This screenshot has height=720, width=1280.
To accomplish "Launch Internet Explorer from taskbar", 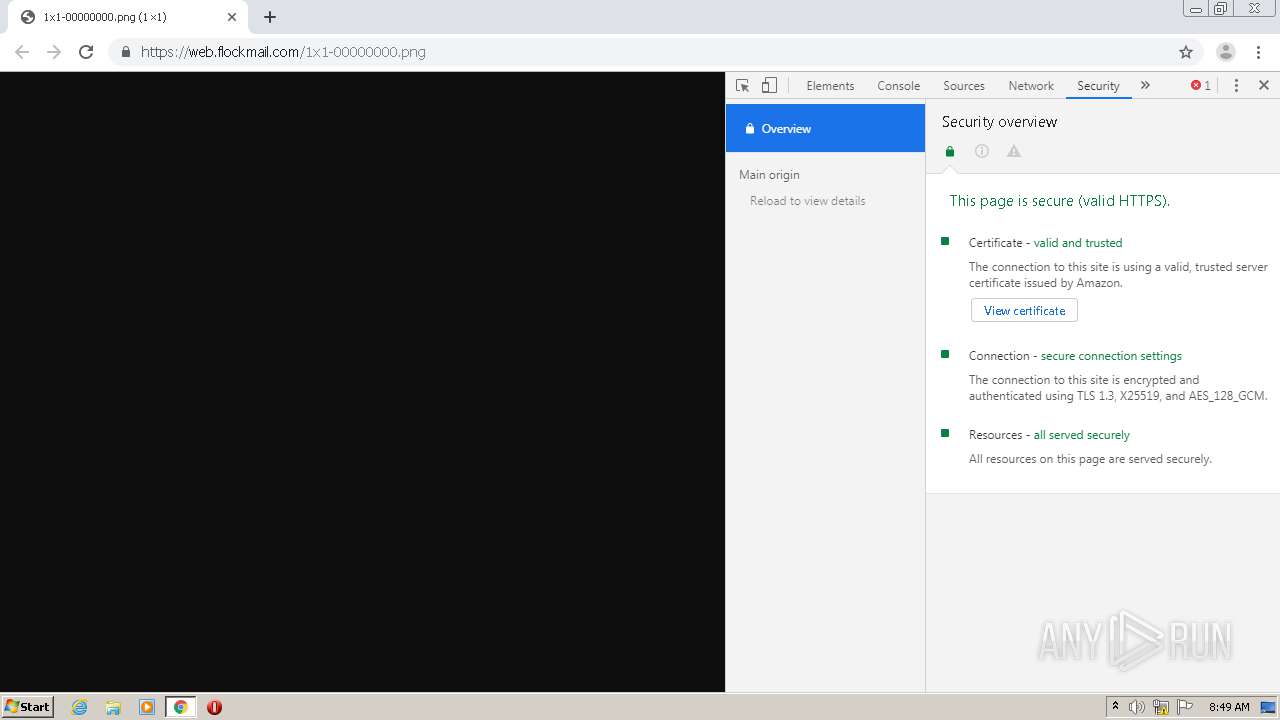I will coord(80,707).
